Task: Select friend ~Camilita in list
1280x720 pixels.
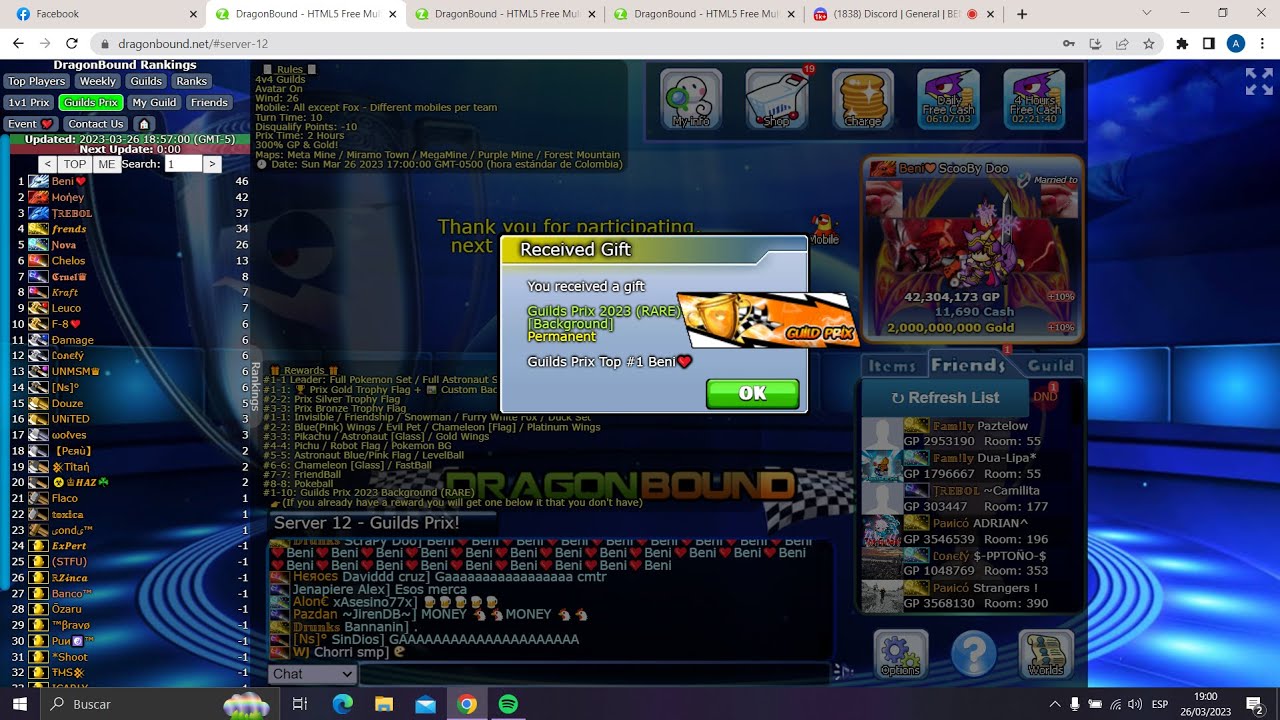Action: pos(972,498)
